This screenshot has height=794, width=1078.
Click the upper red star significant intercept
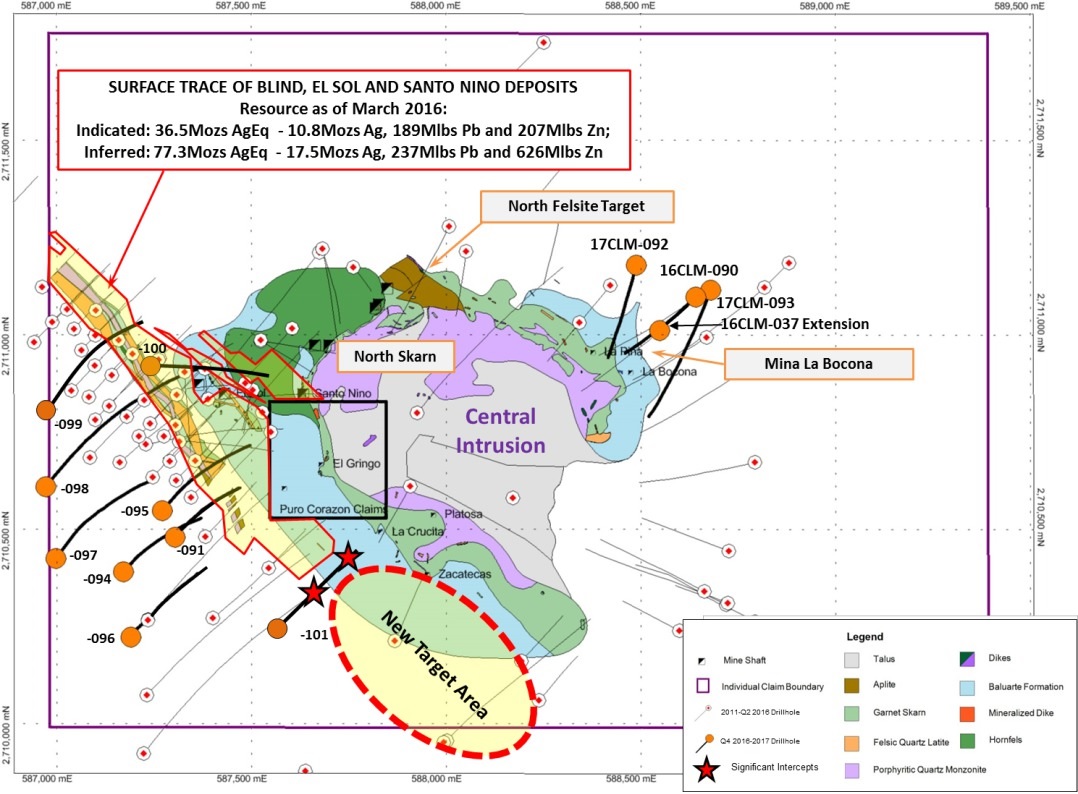point(349,556)
